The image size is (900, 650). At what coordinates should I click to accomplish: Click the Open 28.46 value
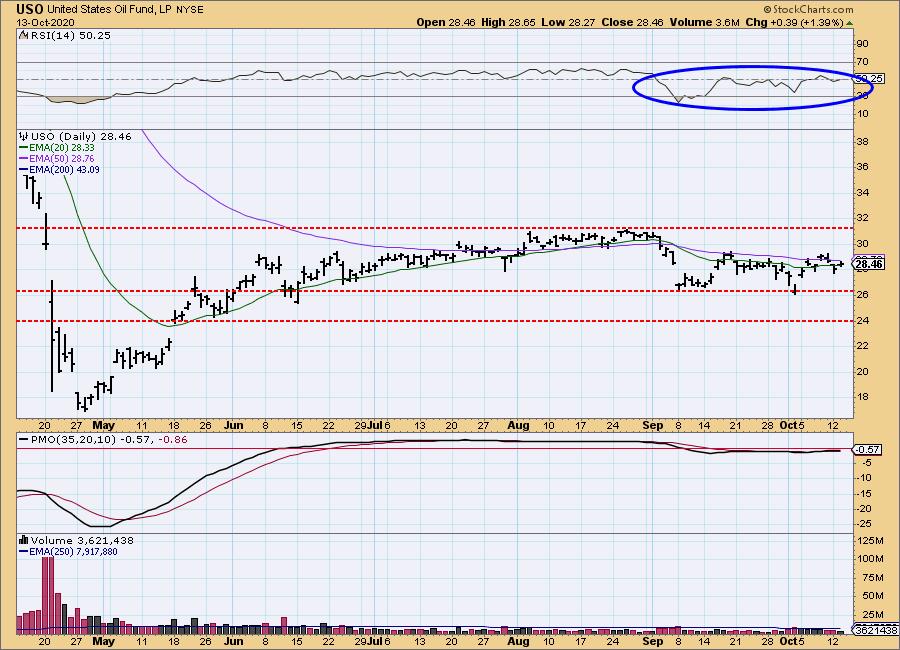[x=445, y=22]
